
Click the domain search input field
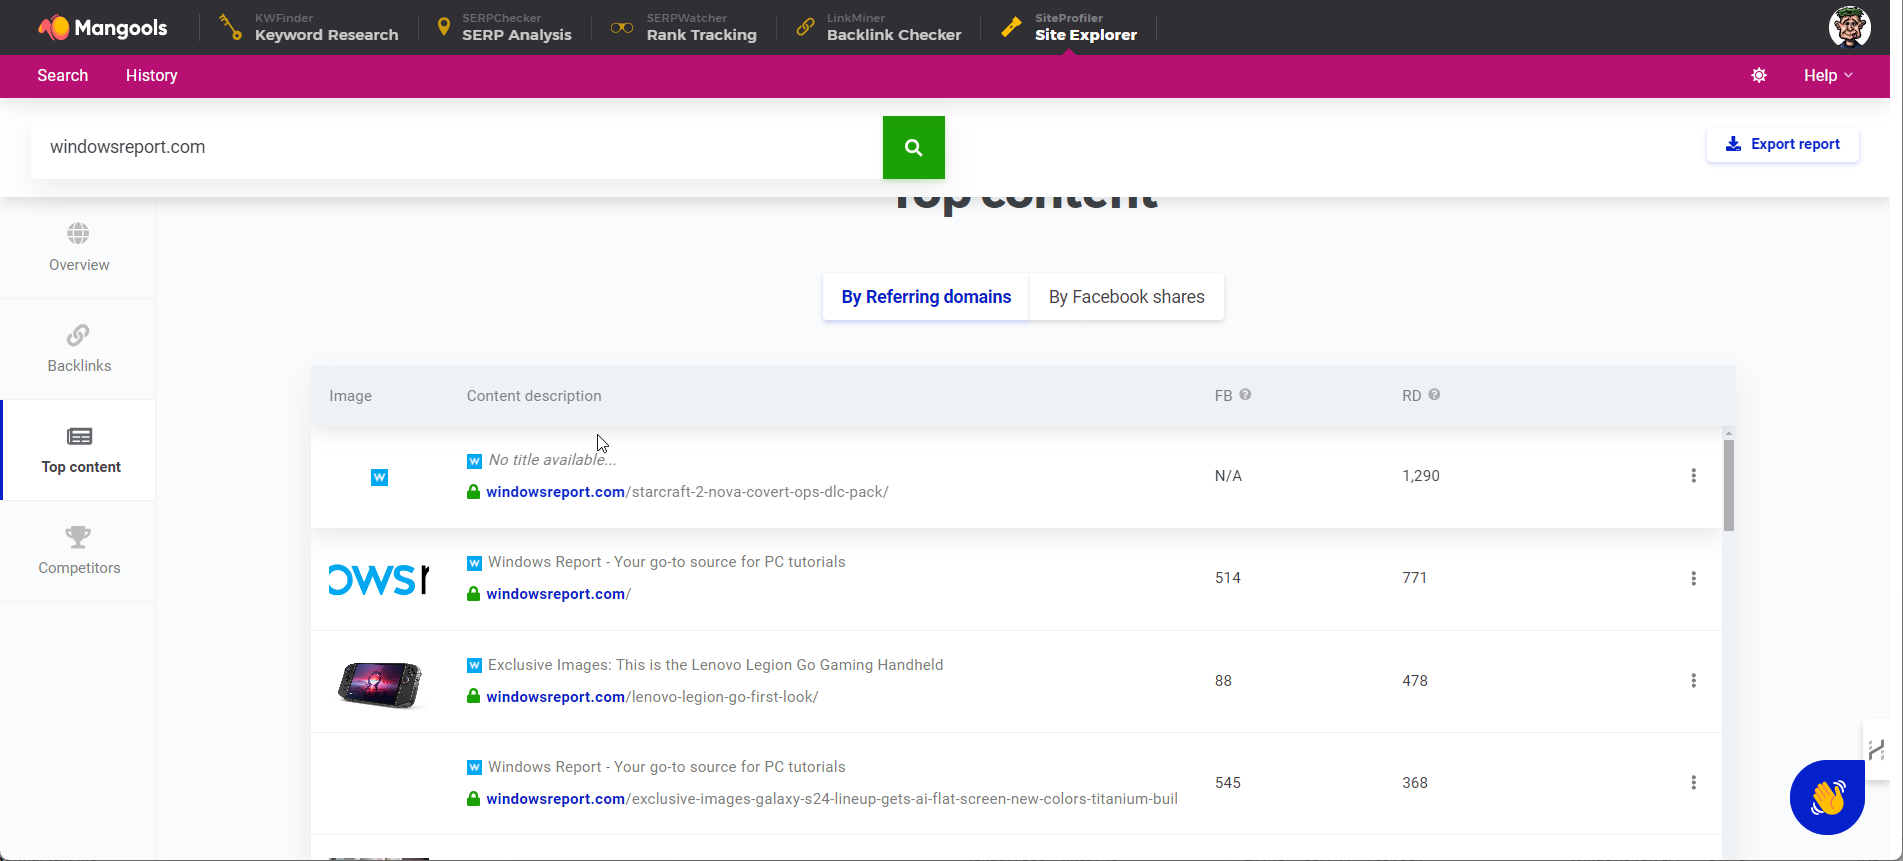tap(456, 147)
